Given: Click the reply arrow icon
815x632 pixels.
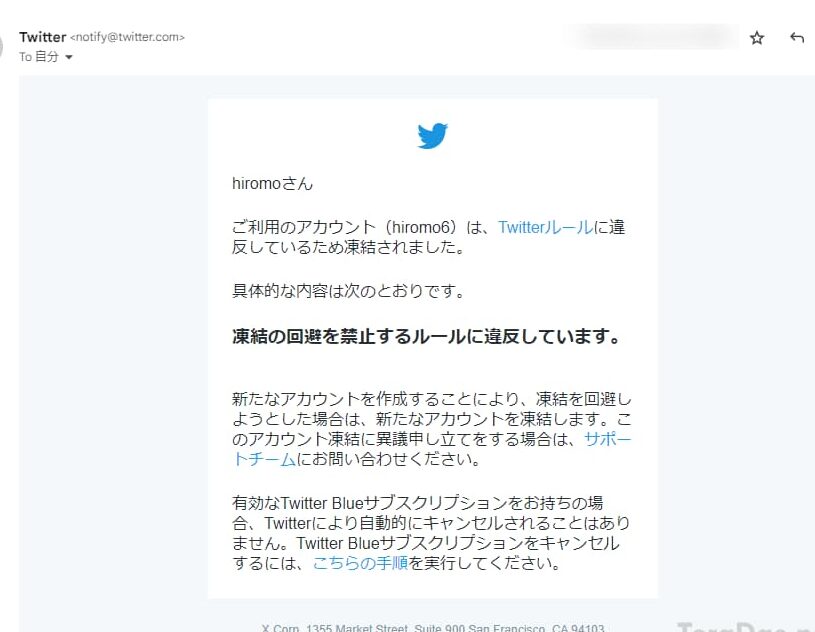Looking at the screenshot, I should tap(797, 38).
